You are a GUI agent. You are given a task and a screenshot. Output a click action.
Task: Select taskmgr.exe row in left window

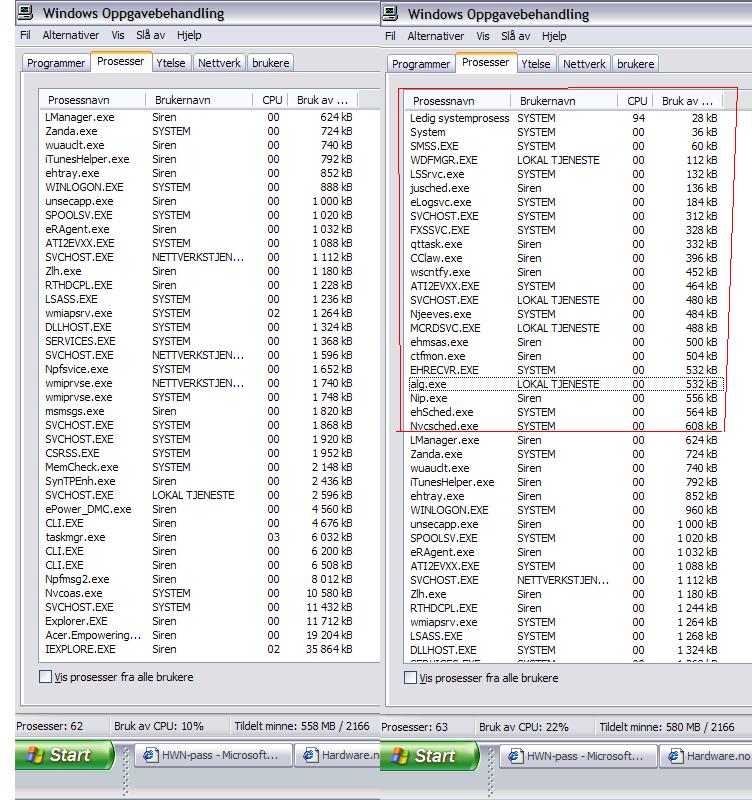199,537
